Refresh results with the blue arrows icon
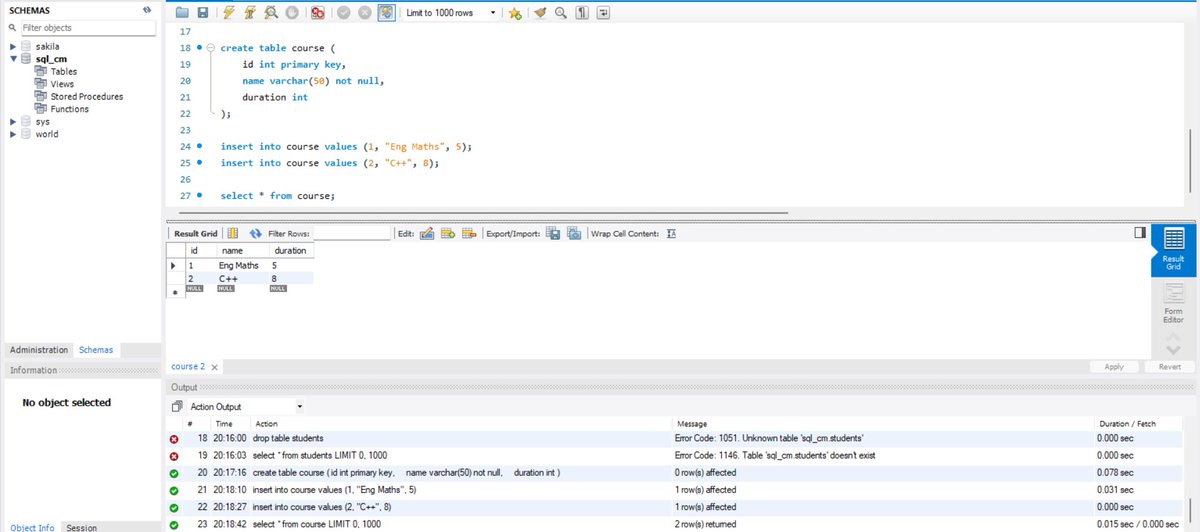This screenshot has height=532, width=1200. click(x=256, y=233)
